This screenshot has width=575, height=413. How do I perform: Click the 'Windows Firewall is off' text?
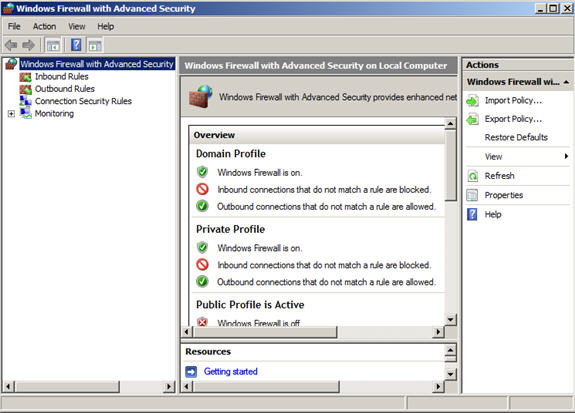(x=259, y=323)
